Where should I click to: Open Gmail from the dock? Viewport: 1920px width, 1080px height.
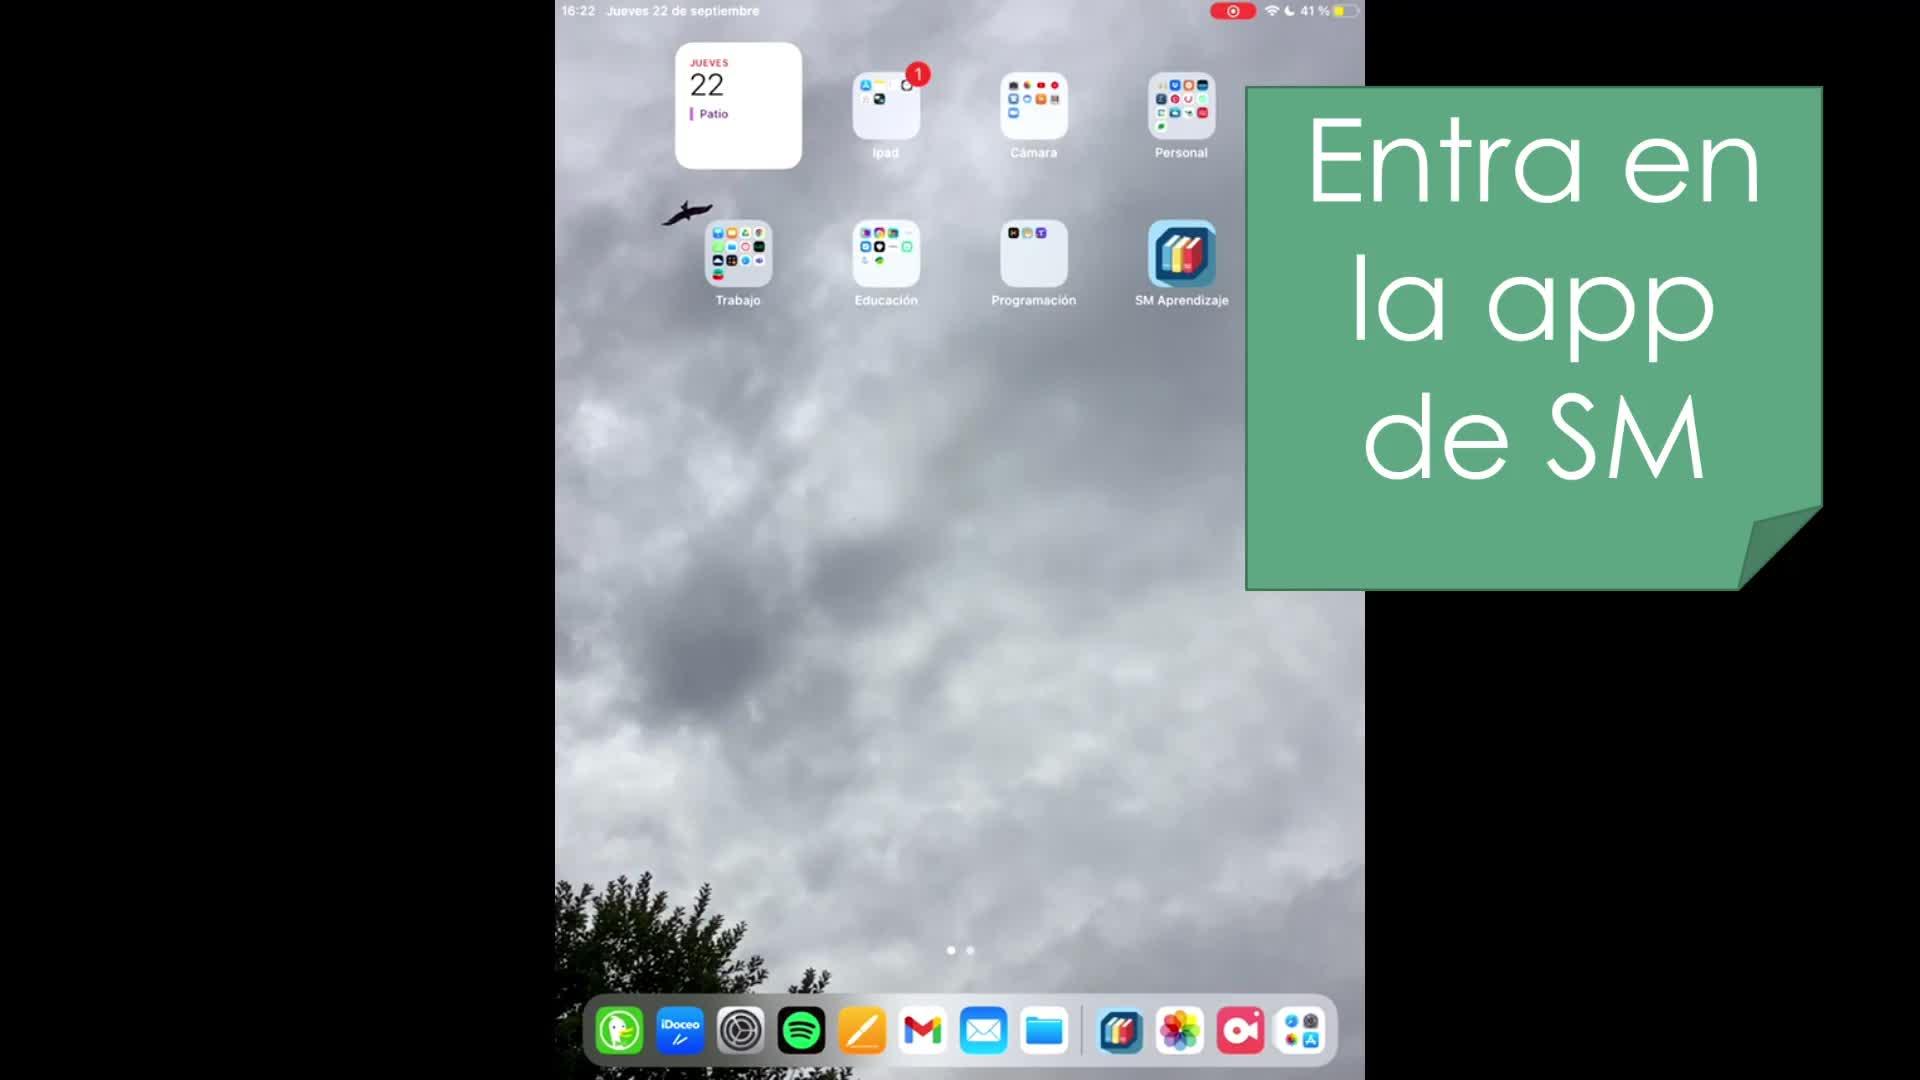[x=922, y=1031]
